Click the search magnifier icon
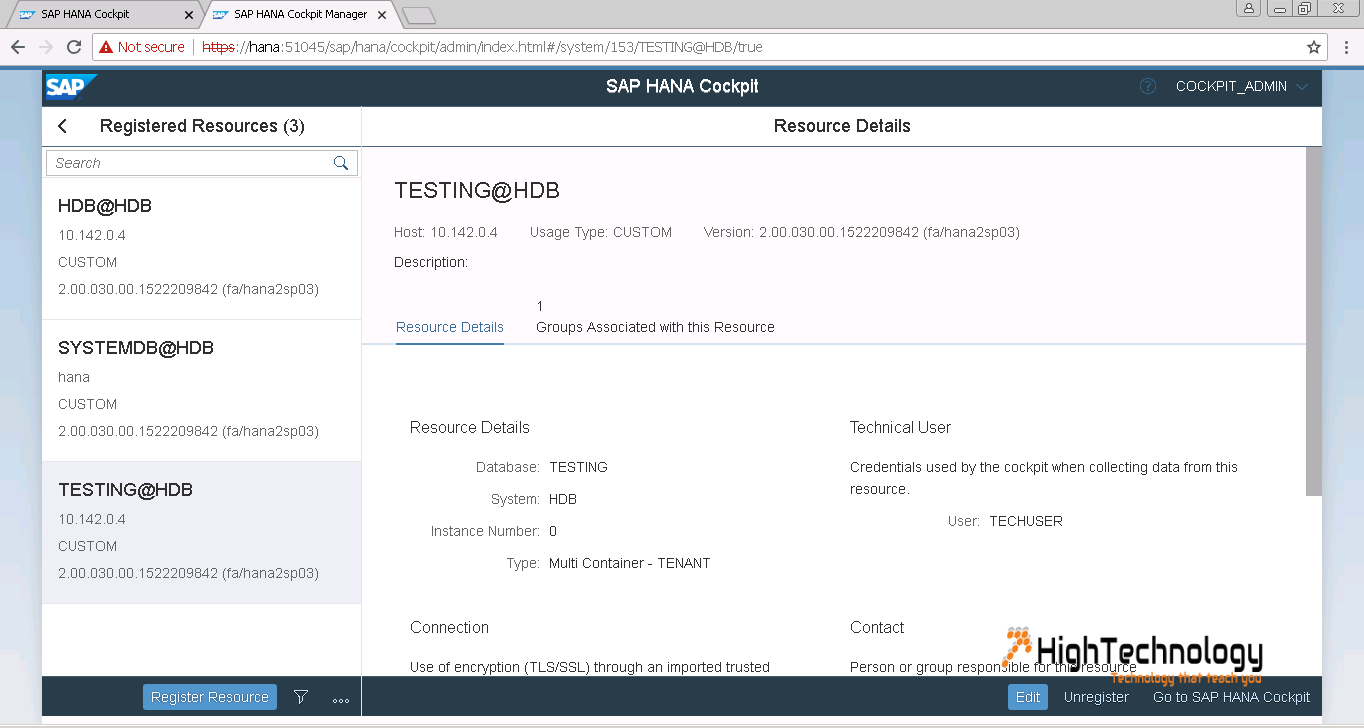1364x728 pixels. coord(341,163)
